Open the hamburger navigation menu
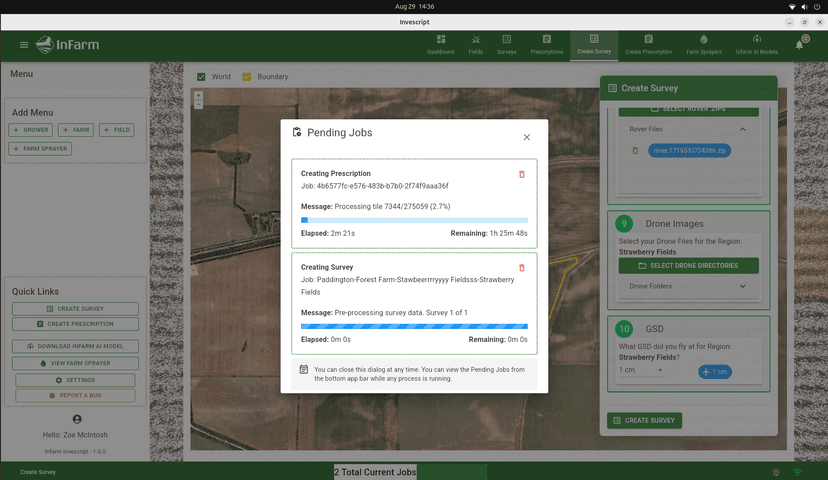The width and height of the screenshot is (828, 480). tap(24, 45)
